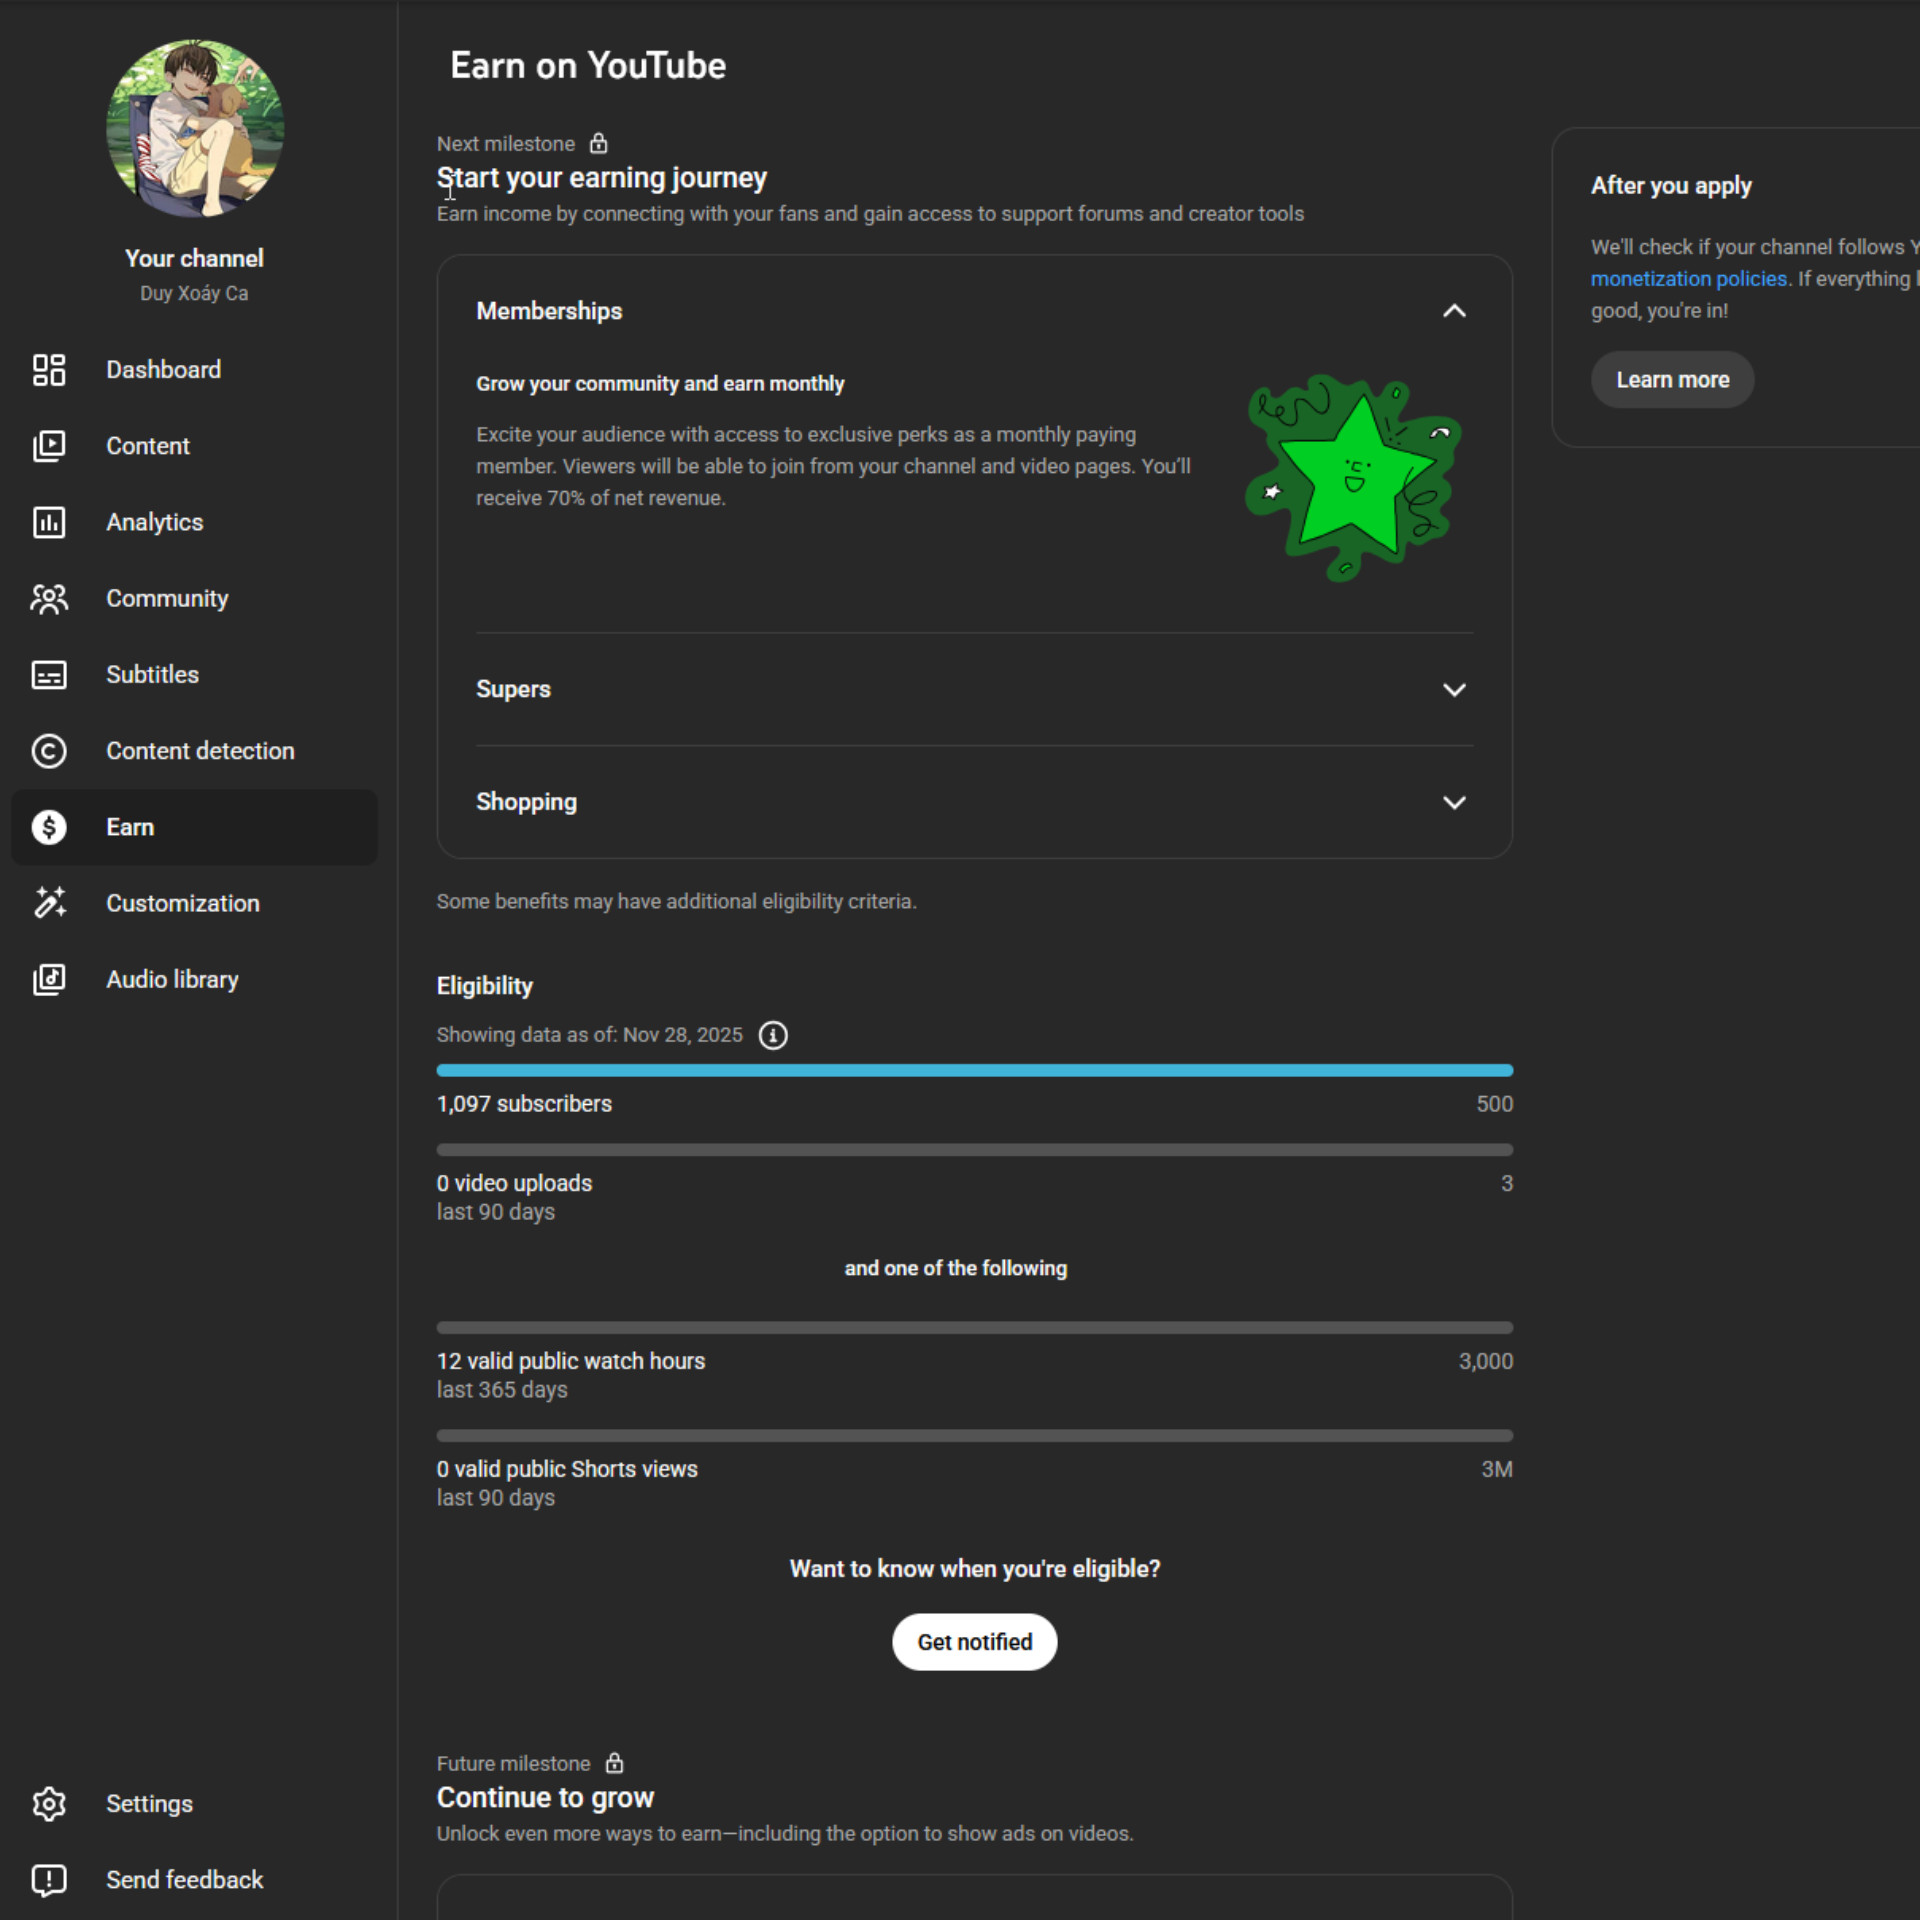Click the Learn more button
This screenshot has height=1920, width=1920.
[1672, 380]
